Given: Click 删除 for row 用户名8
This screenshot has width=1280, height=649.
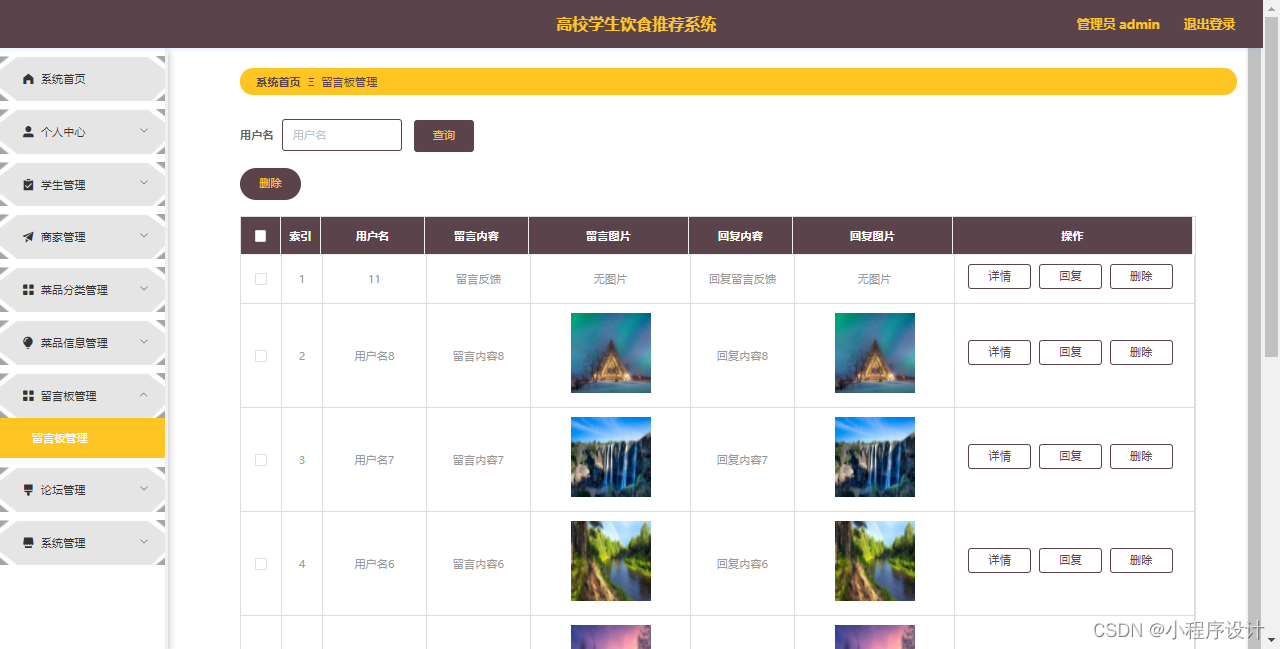Looking at the screenshot, I should [1141, 353].
